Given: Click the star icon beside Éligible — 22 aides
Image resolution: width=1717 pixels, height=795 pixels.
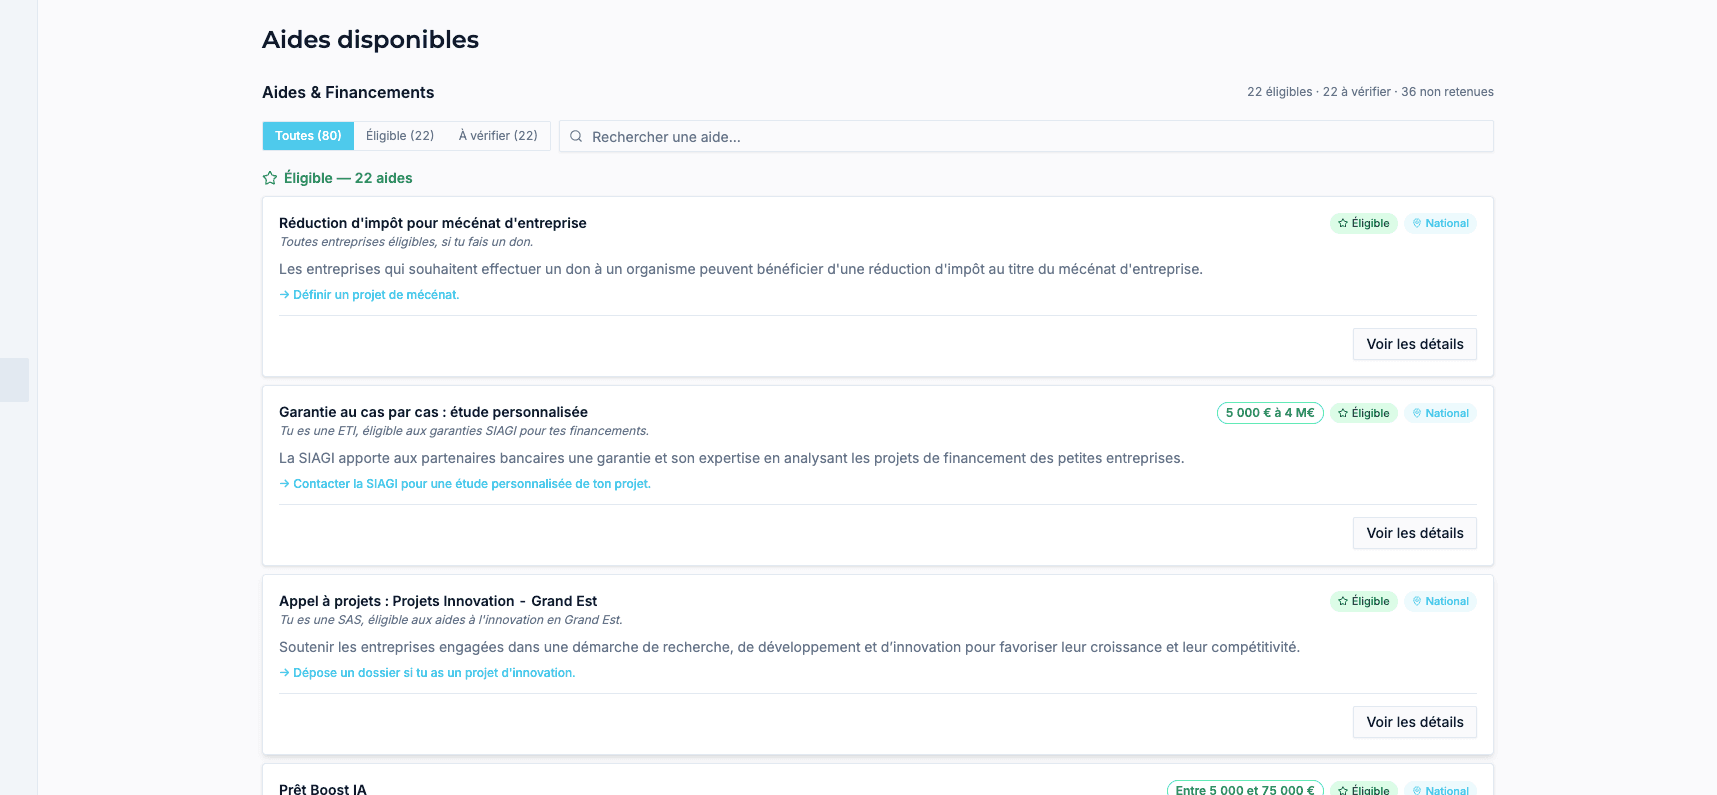Looking at the screenshot, I should pos(270,178).
